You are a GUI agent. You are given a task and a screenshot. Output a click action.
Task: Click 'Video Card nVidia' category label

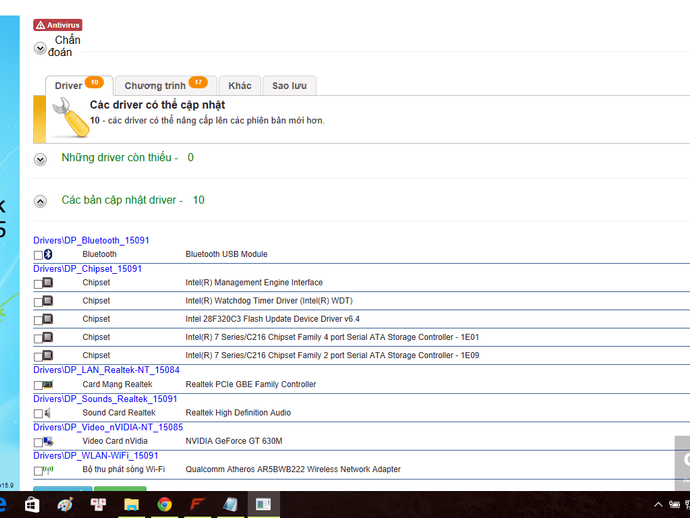click(x=115, y=441)
